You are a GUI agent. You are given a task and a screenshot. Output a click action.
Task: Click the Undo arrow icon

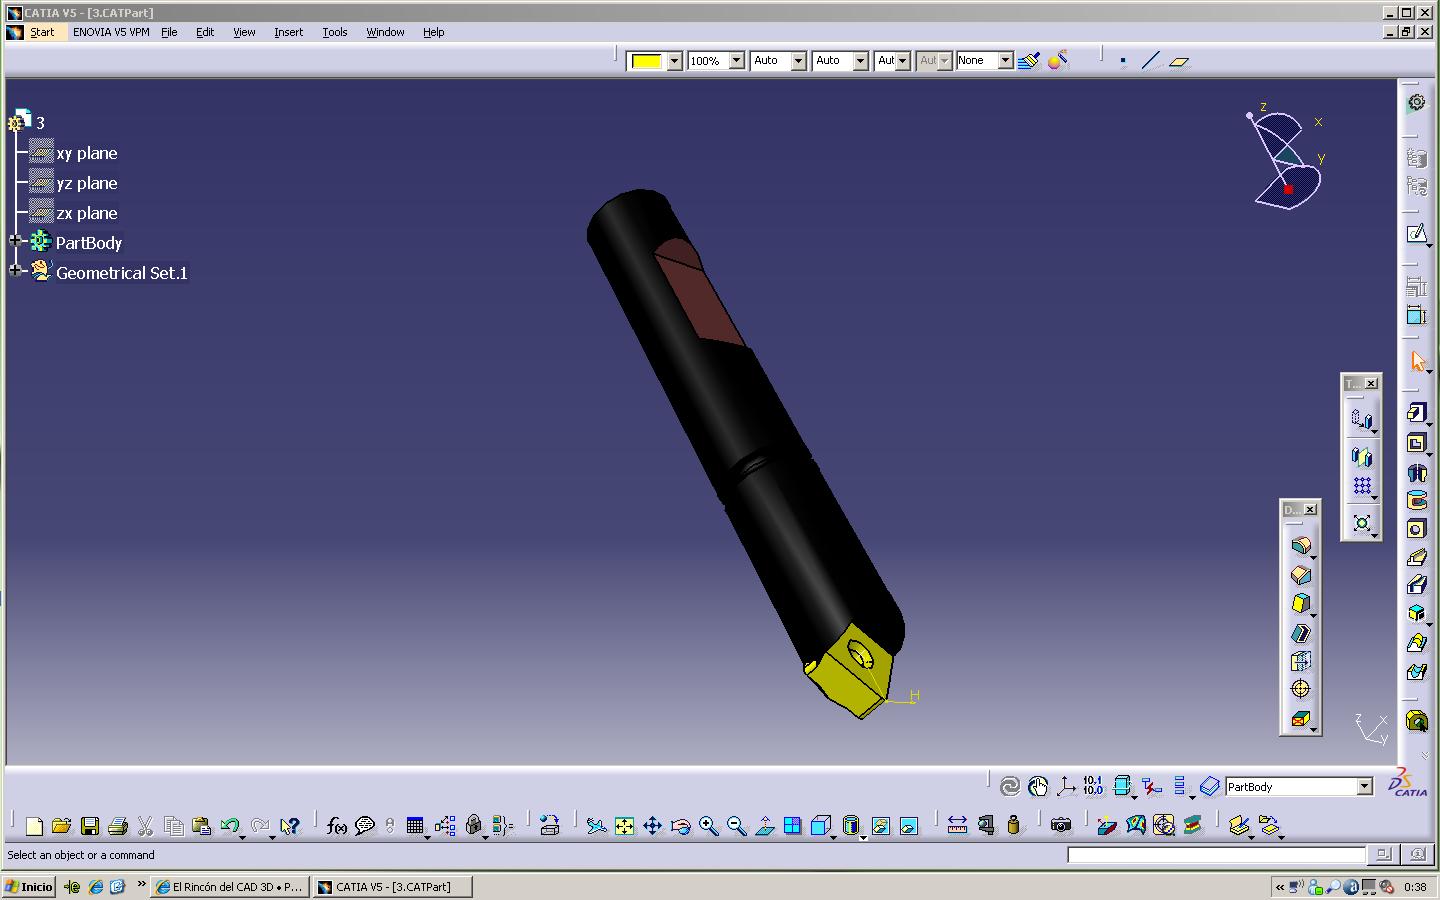[230, 826]
